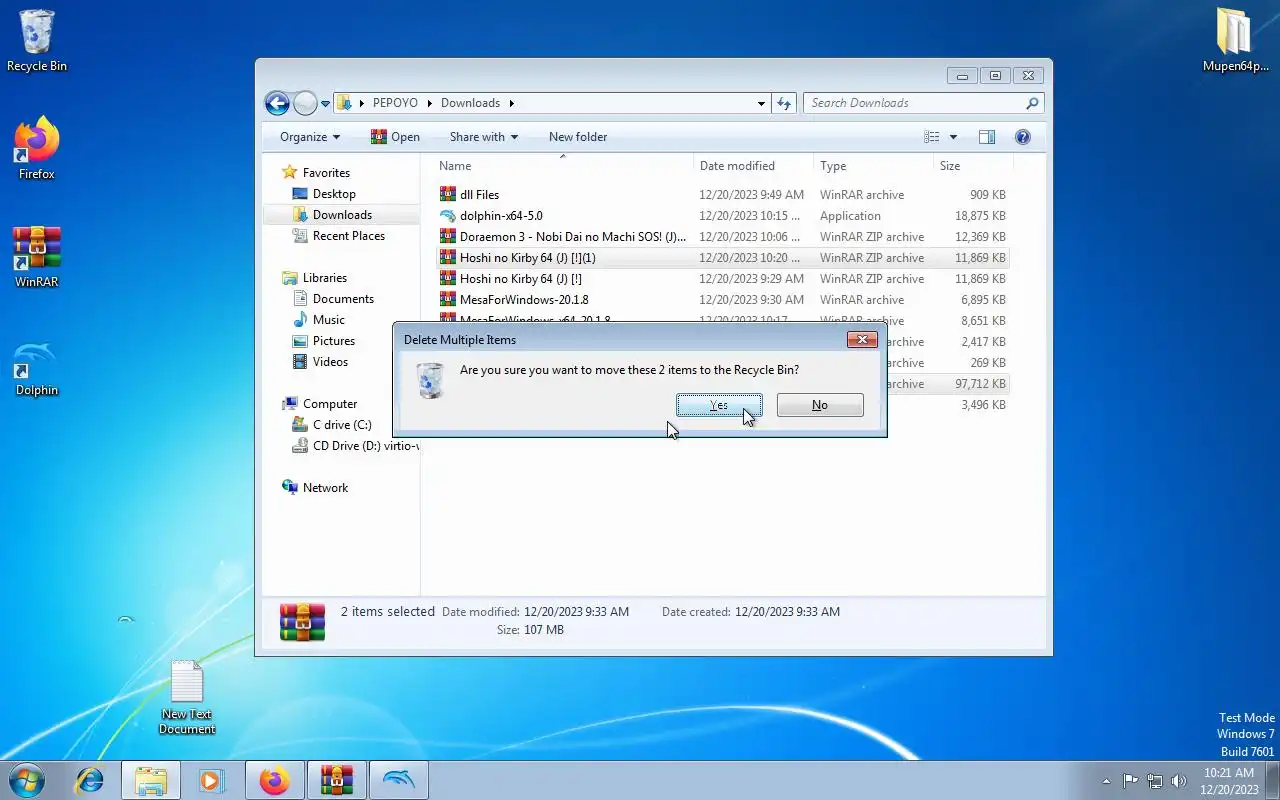
Task: Change view using the view icon
Action: [932, 137]
